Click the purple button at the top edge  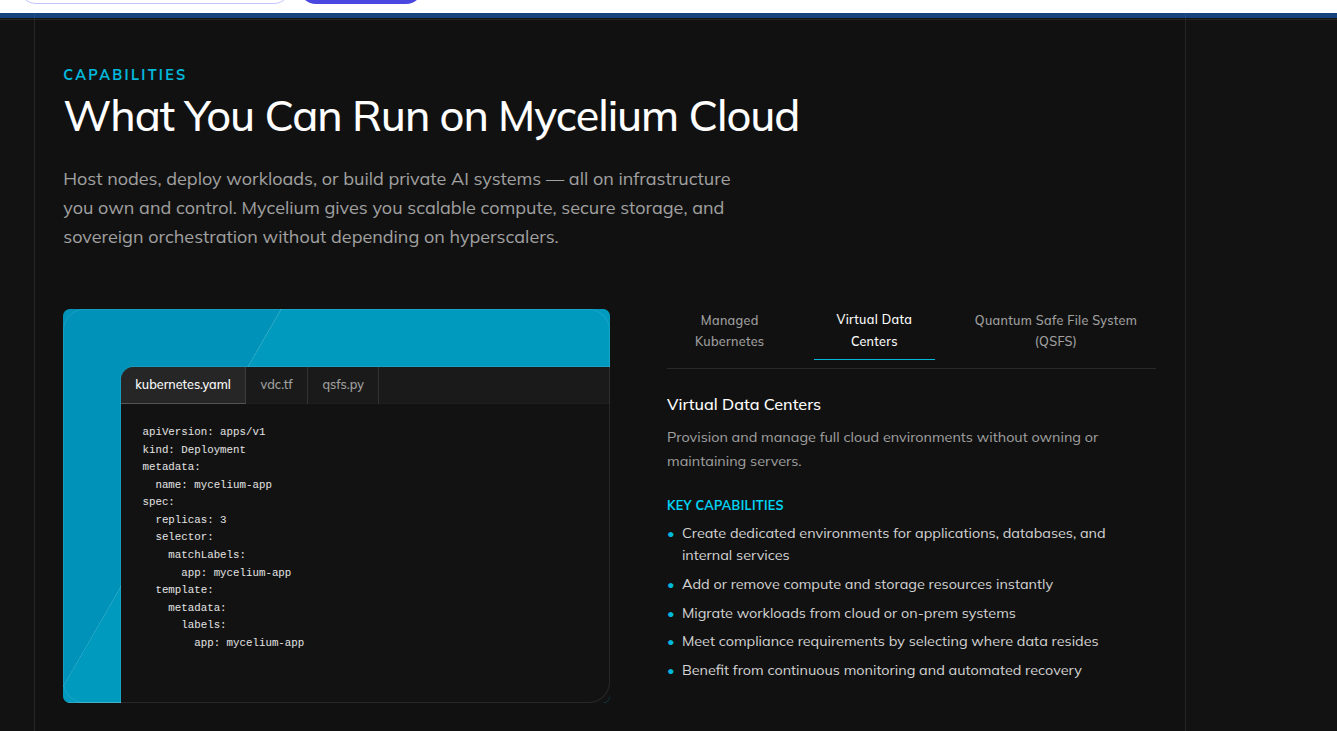360,2
